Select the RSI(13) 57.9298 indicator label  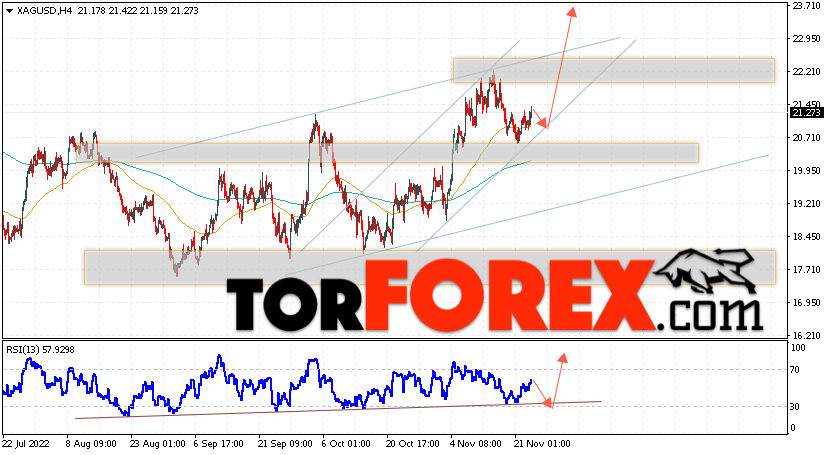[x=40, y=349]
